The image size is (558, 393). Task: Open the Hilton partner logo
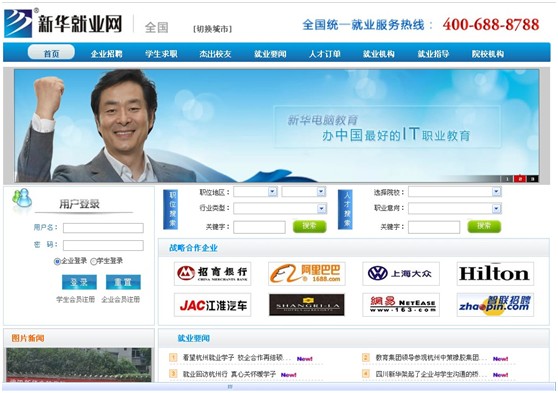pos(495,274)
